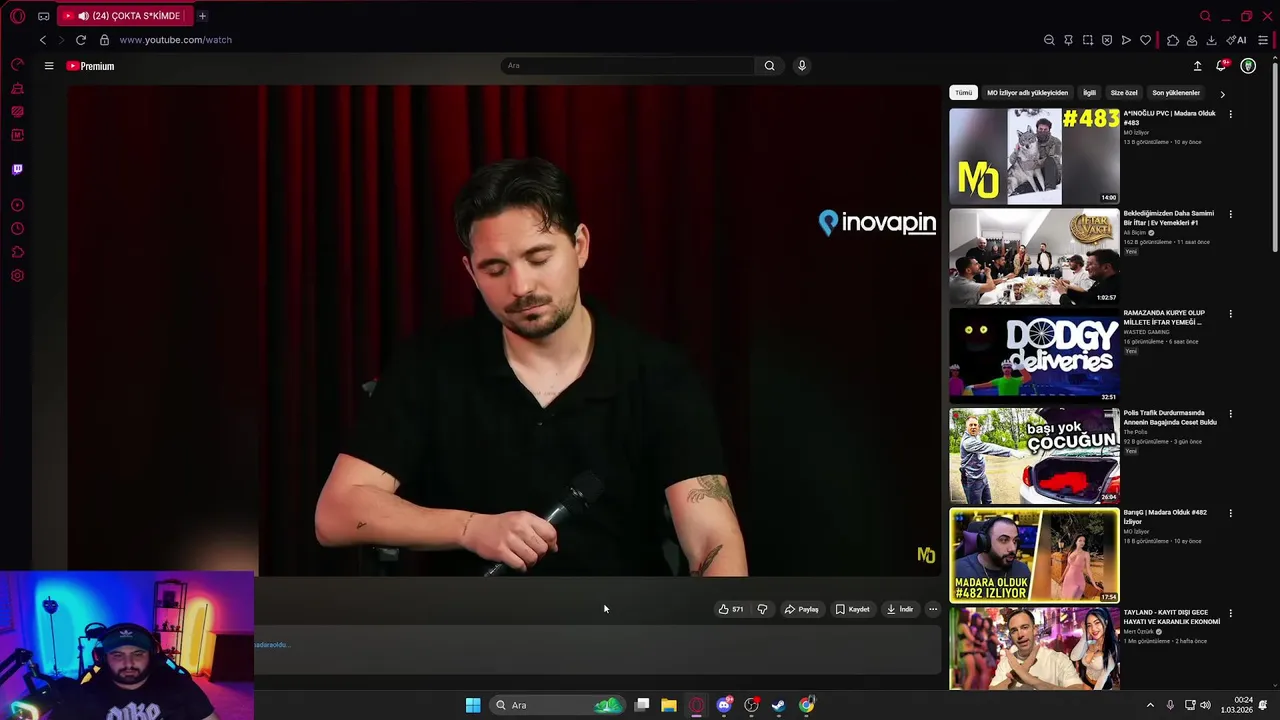The height and width of the screenshot is (720, 1280).
Task: Open YouTube hamburger guide menu
Action: 48,66
